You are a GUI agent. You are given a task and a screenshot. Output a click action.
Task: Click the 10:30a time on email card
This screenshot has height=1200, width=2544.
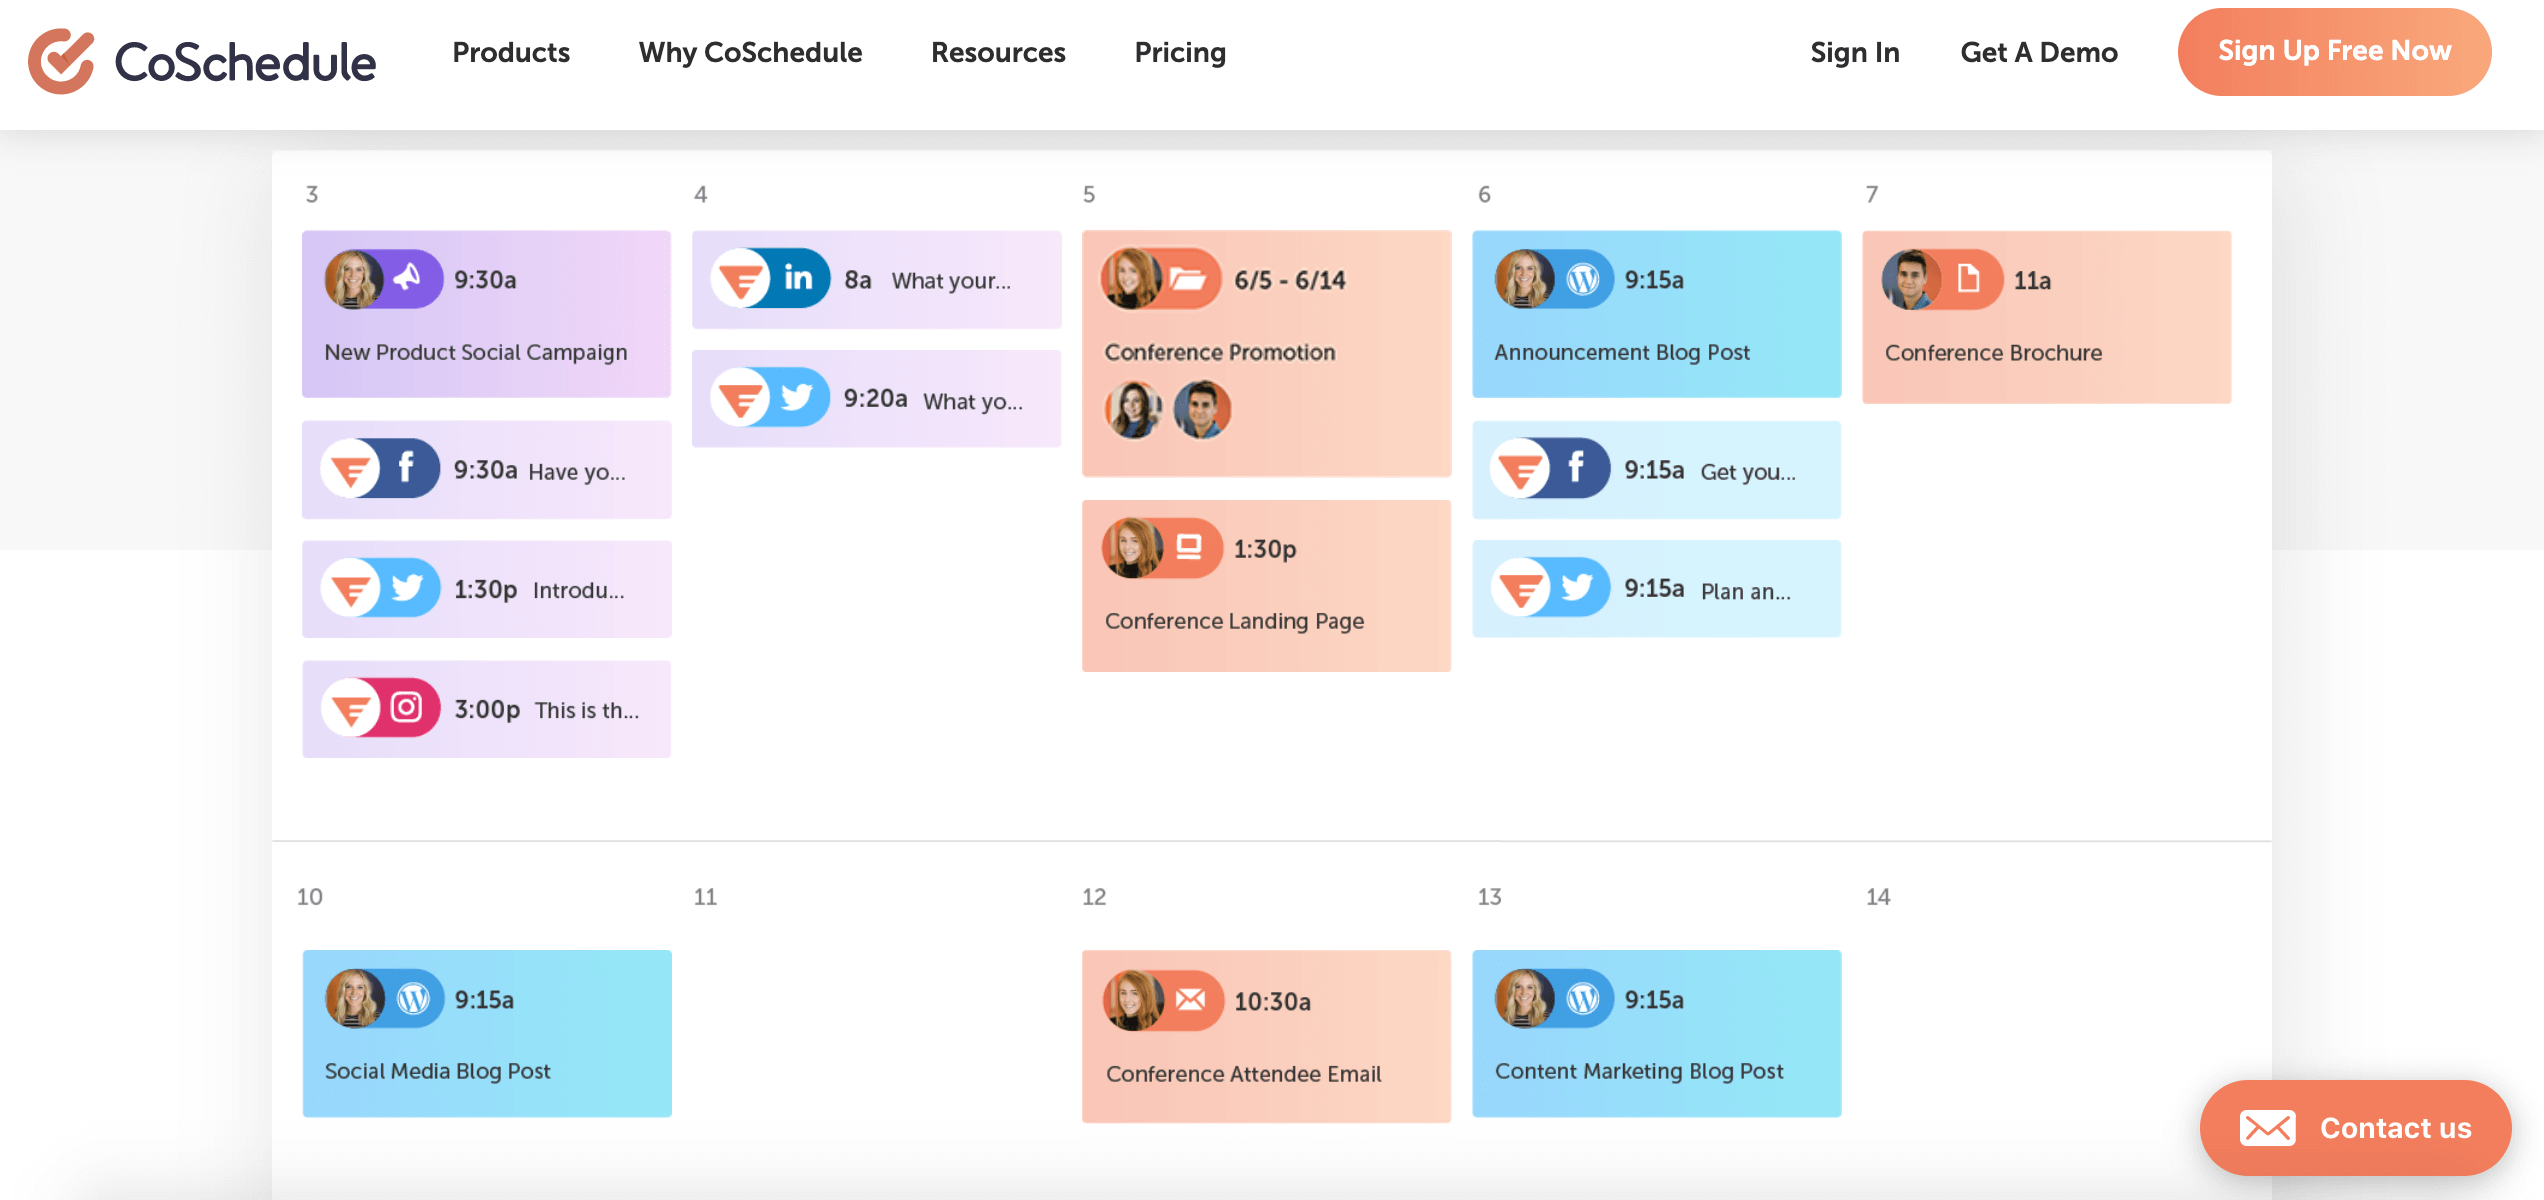click(x=1272, y=1002)
